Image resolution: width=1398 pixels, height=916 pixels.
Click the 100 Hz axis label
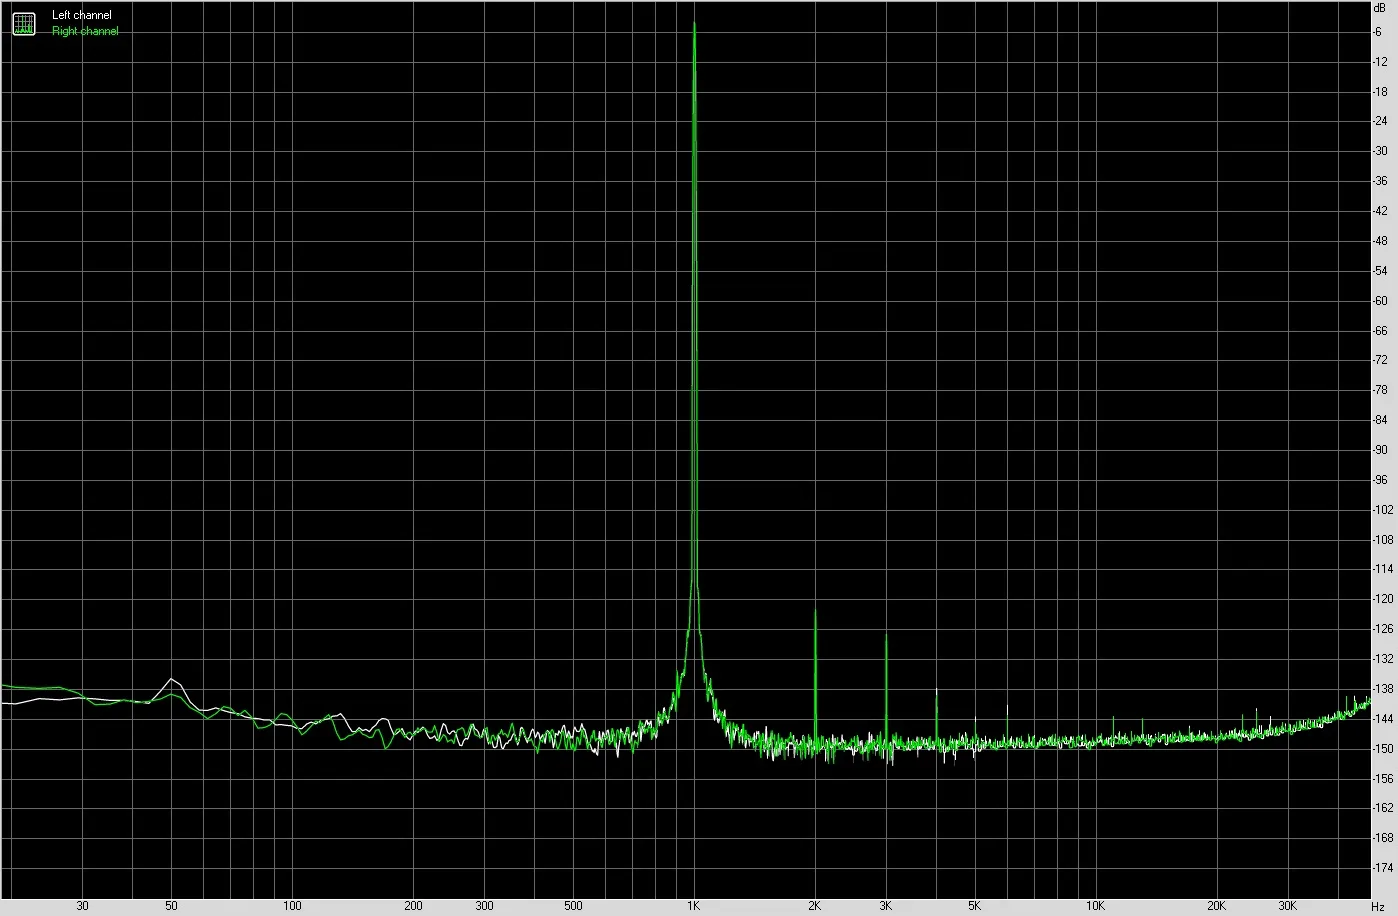292,906
